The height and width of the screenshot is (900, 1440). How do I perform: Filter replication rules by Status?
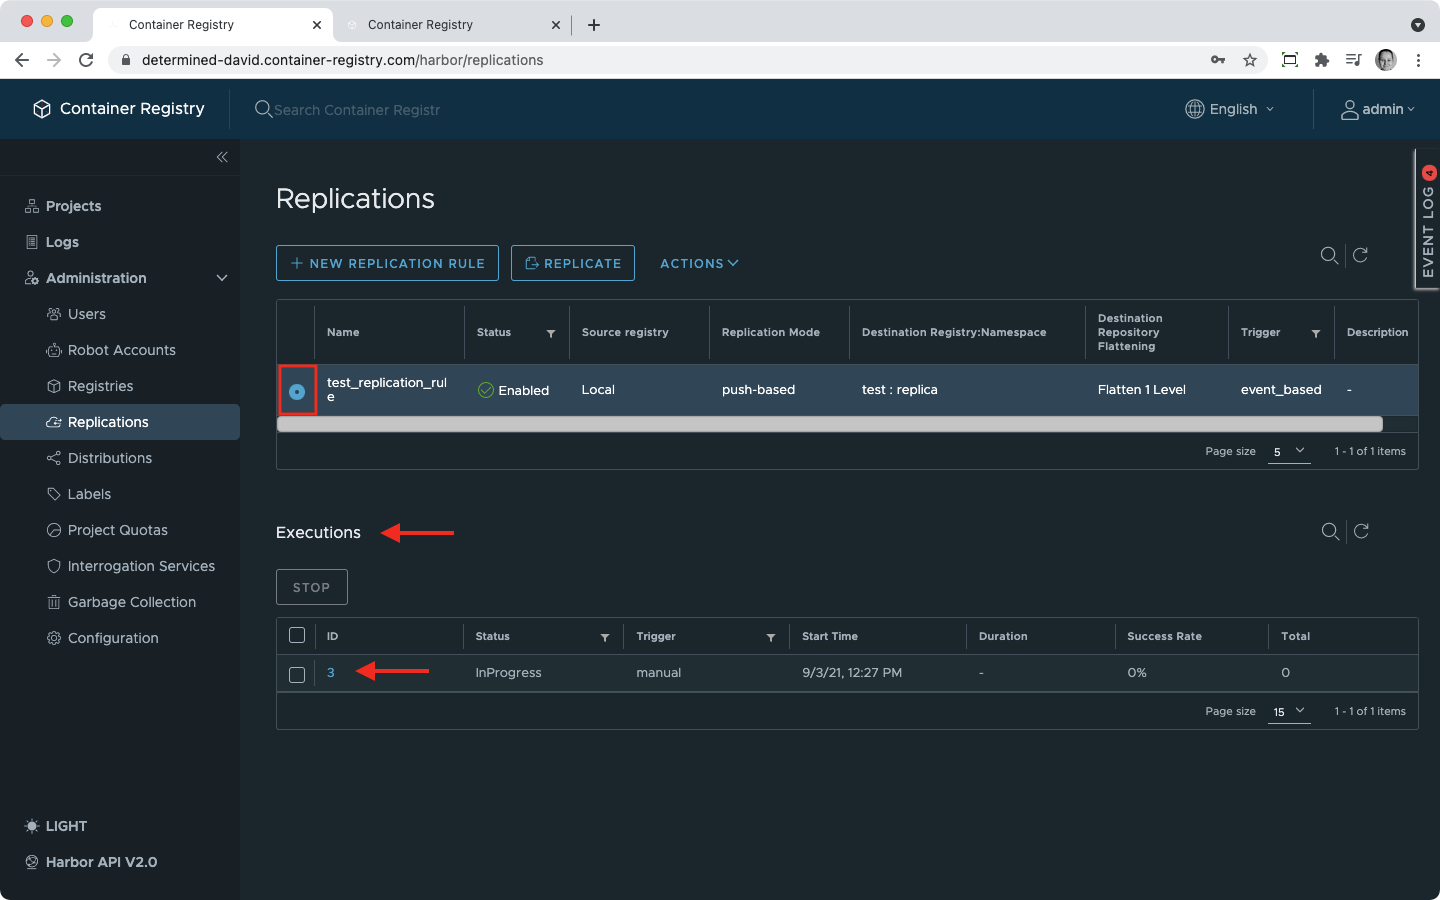(551, 333)
